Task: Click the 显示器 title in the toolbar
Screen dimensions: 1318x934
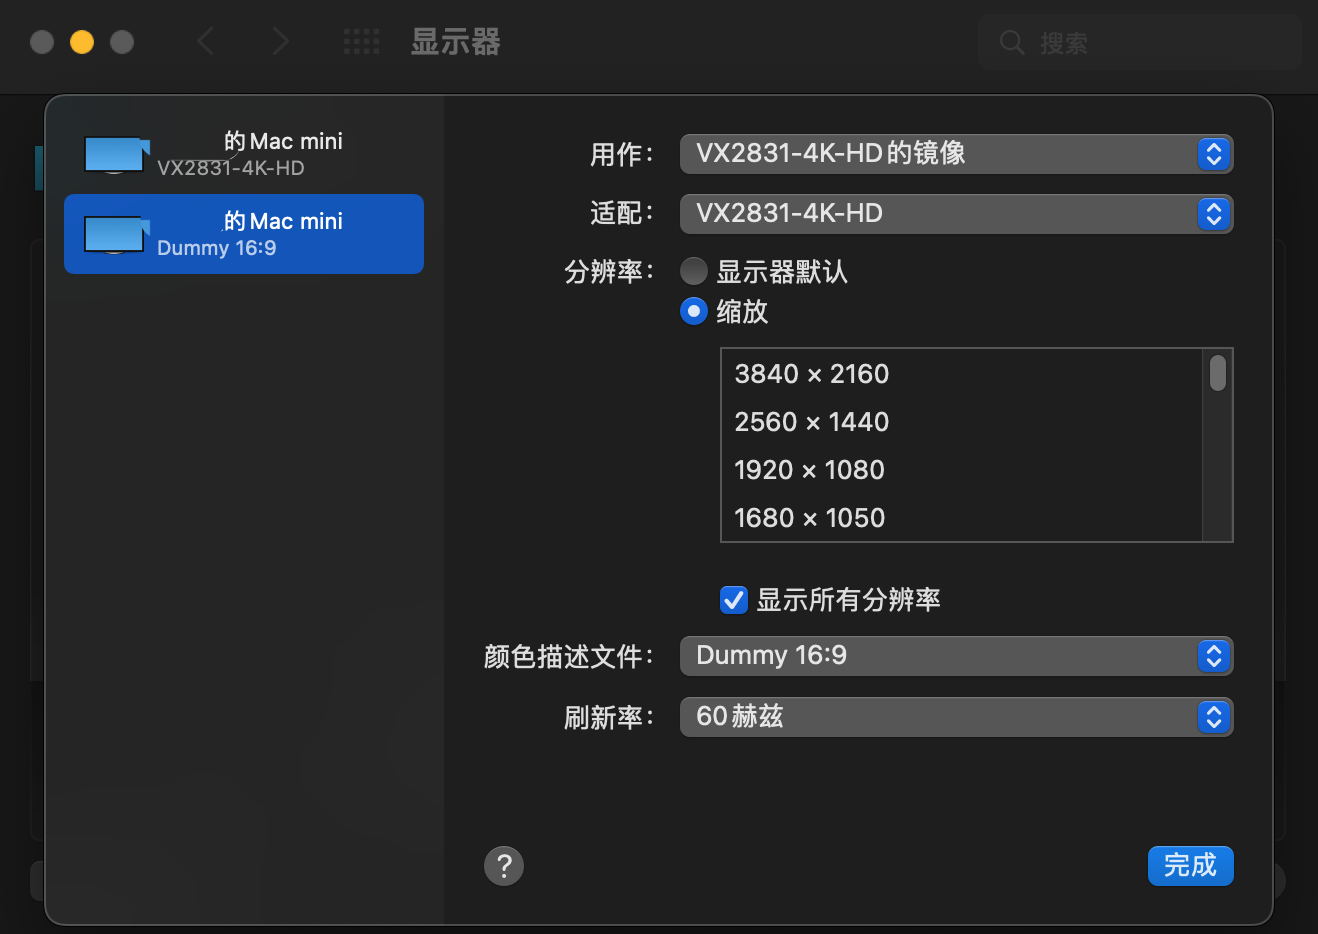Action: click(x=455, y=42)
